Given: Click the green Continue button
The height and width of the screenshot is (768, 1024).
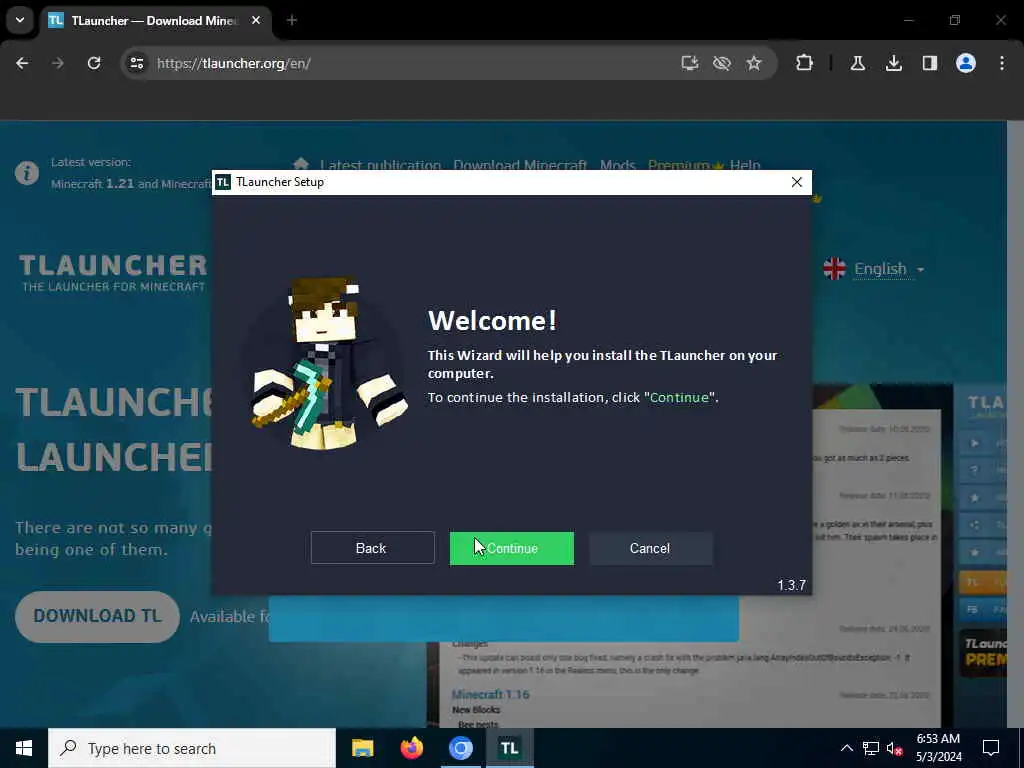Looking at the screenshot, I should click(511, 548).
